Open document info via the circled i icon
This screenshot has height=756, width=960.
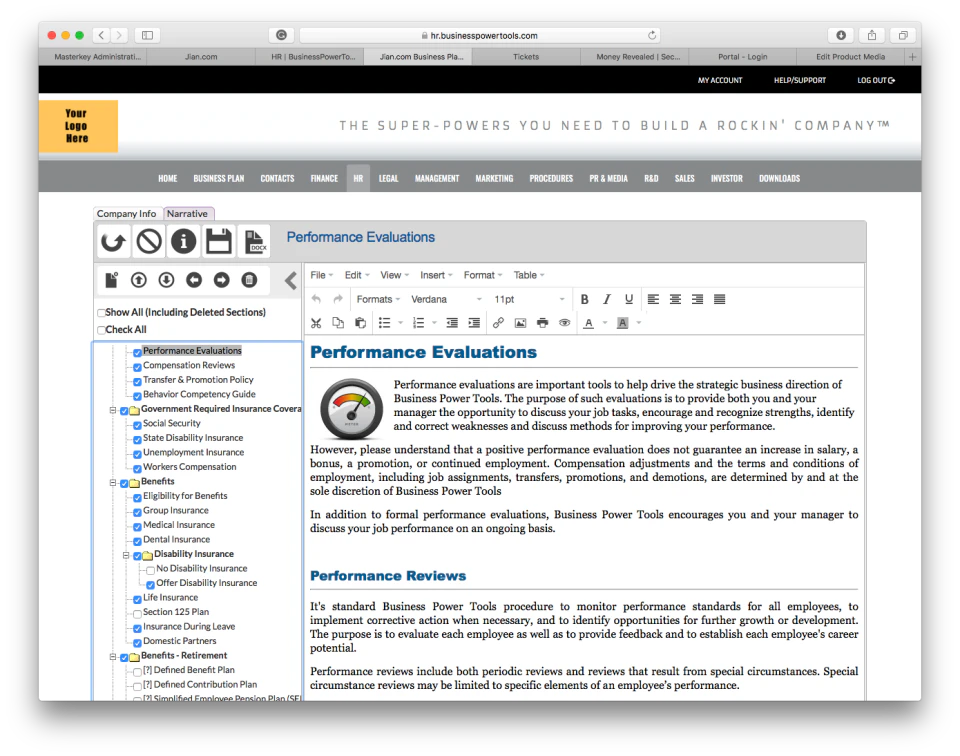pos(183,241)
